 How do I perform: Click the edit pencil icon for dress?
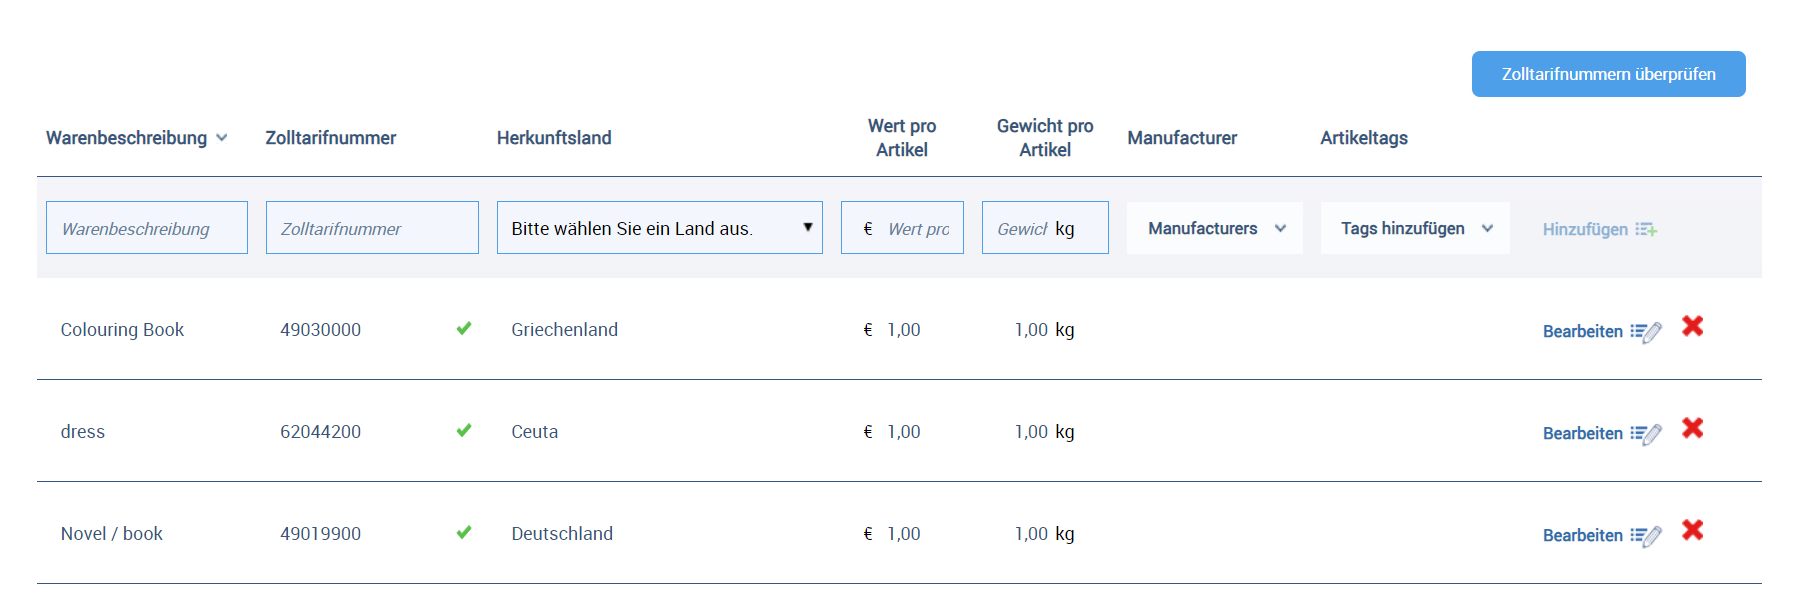[x=1646, y=434]
